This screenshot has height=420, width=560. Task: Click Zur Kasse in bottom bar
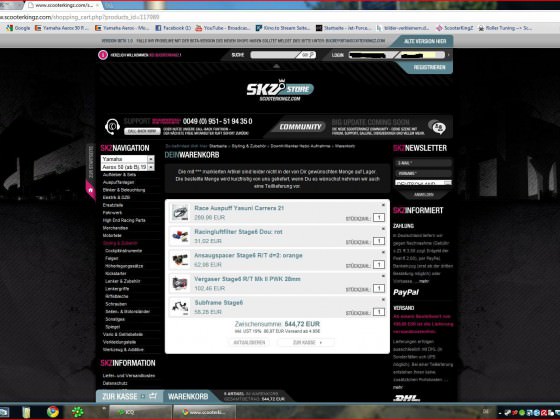pyautogui.click(x=120, y=396)
